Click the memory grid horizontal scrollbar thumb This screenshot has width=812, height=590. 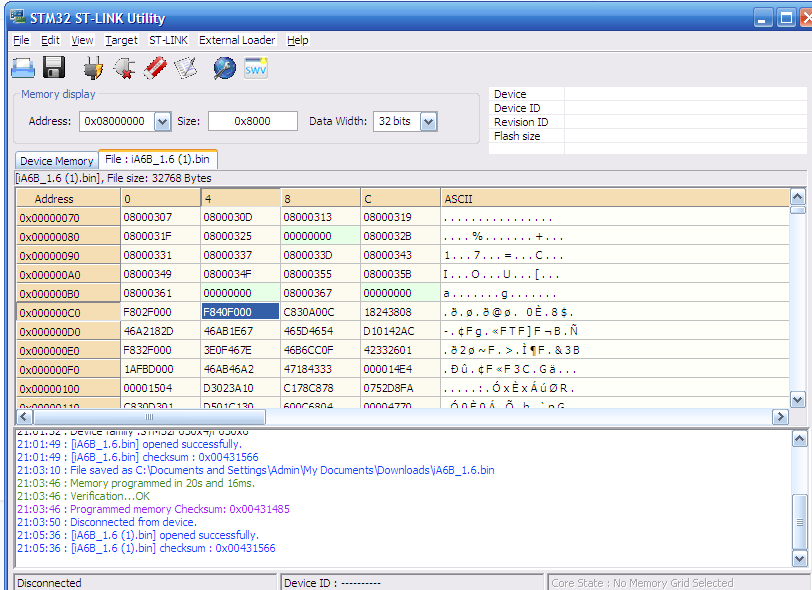pyautogui.click(x=149, y=416)
